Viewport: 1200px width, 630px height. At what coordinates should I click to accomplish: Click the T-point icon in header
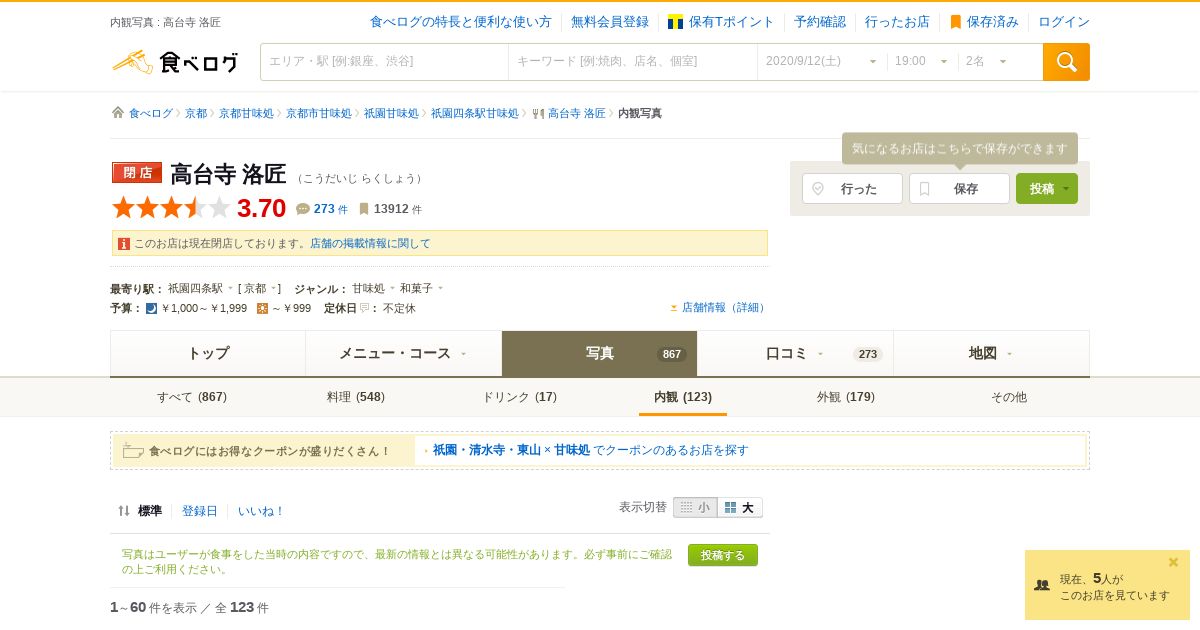click(x=676, y=22)
